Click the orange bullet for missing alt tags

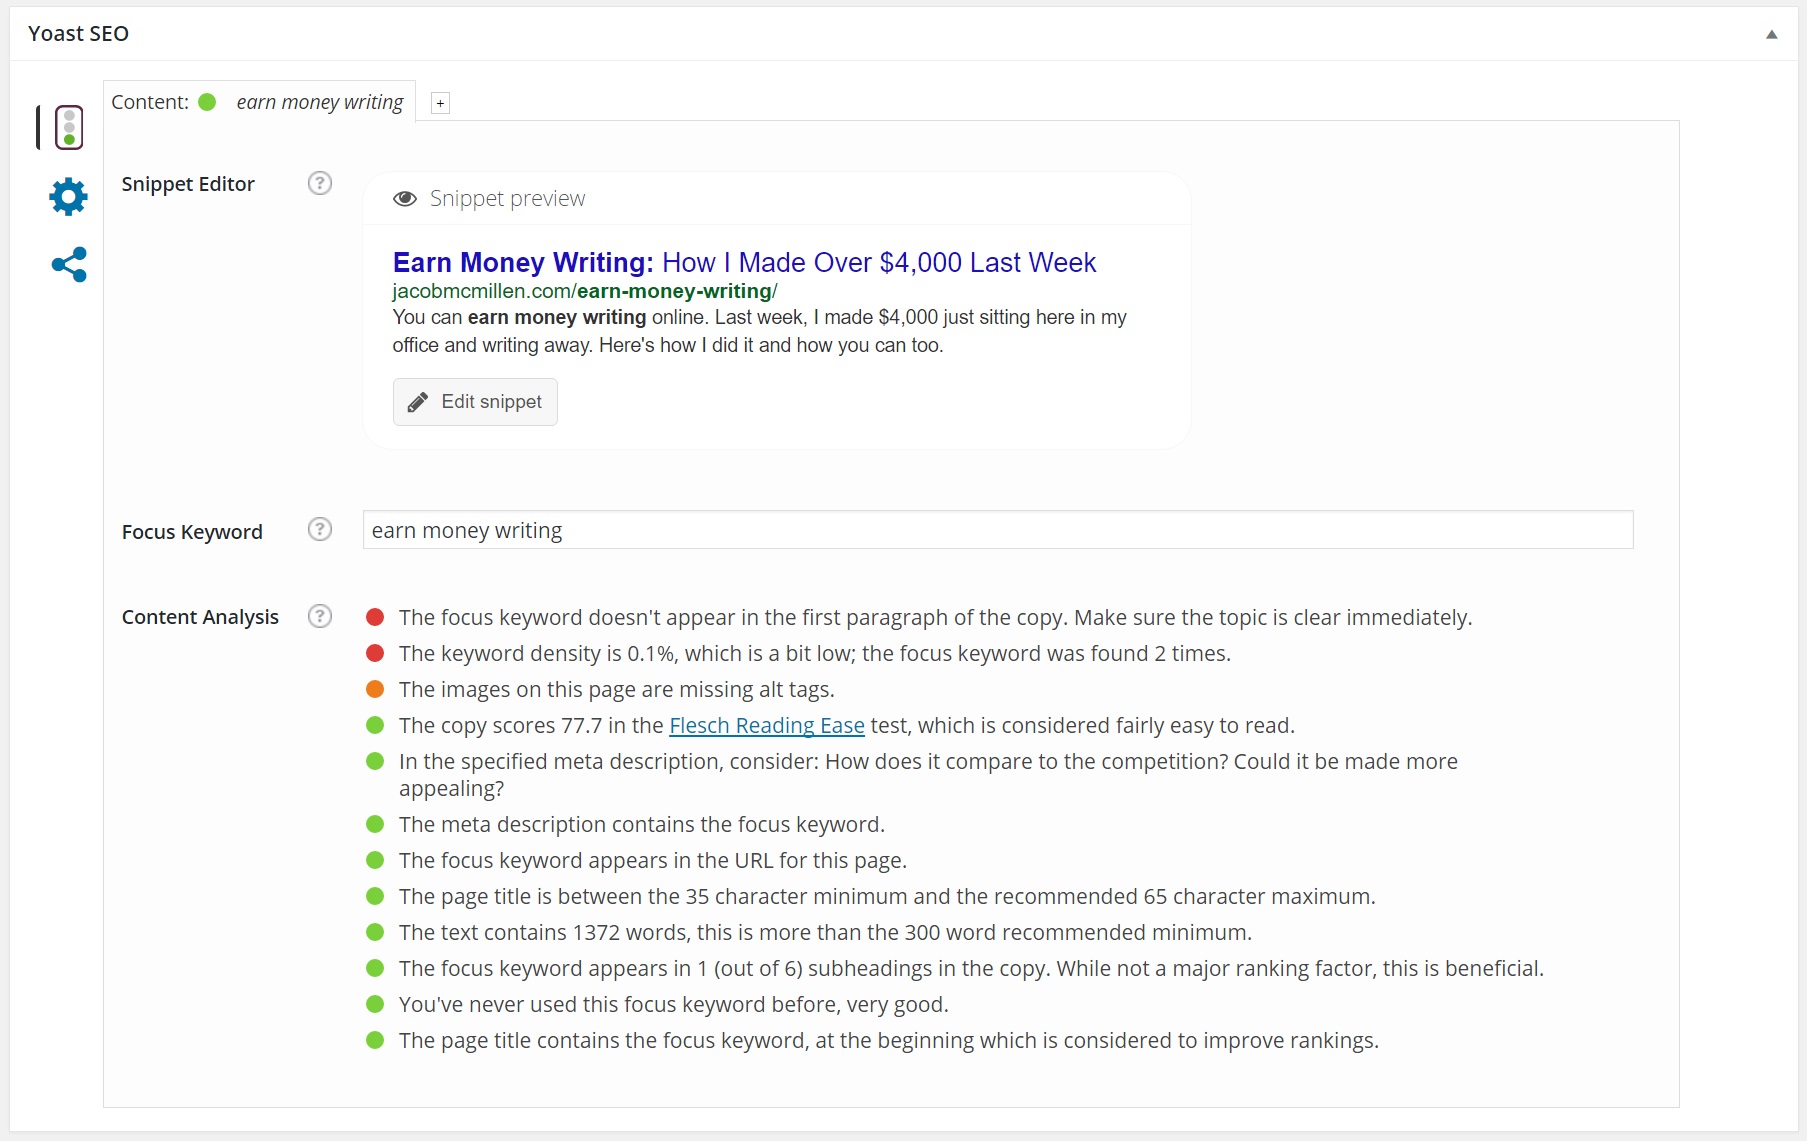375,689
